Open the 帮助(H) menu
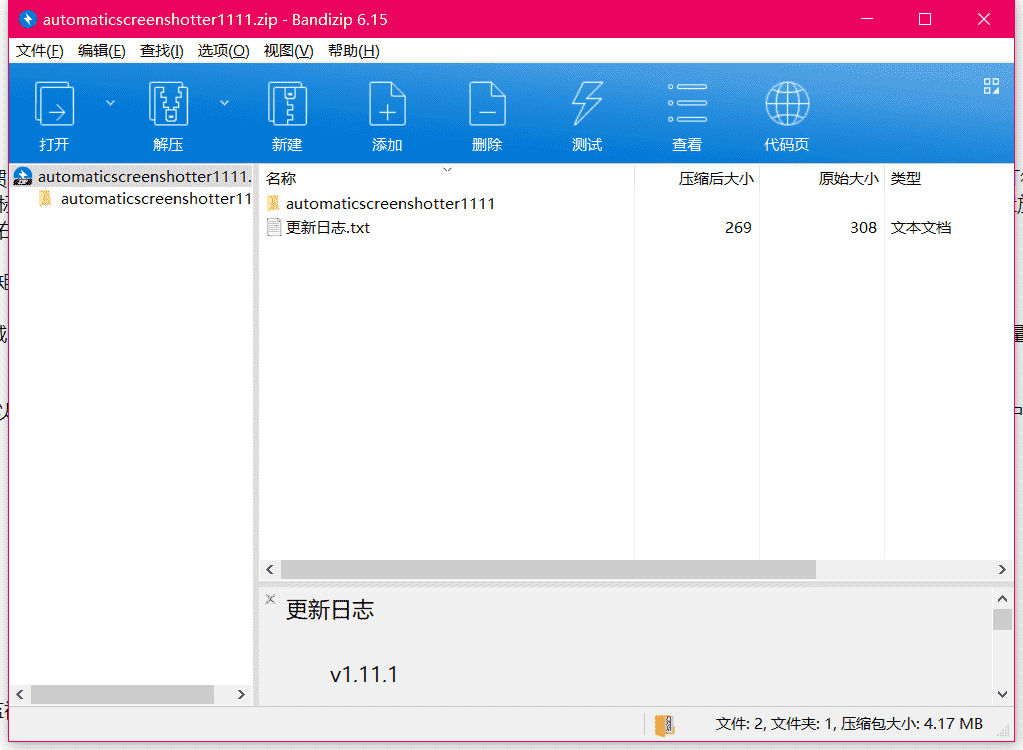This screenshot has height=750, width=1023. click(354, 51)
